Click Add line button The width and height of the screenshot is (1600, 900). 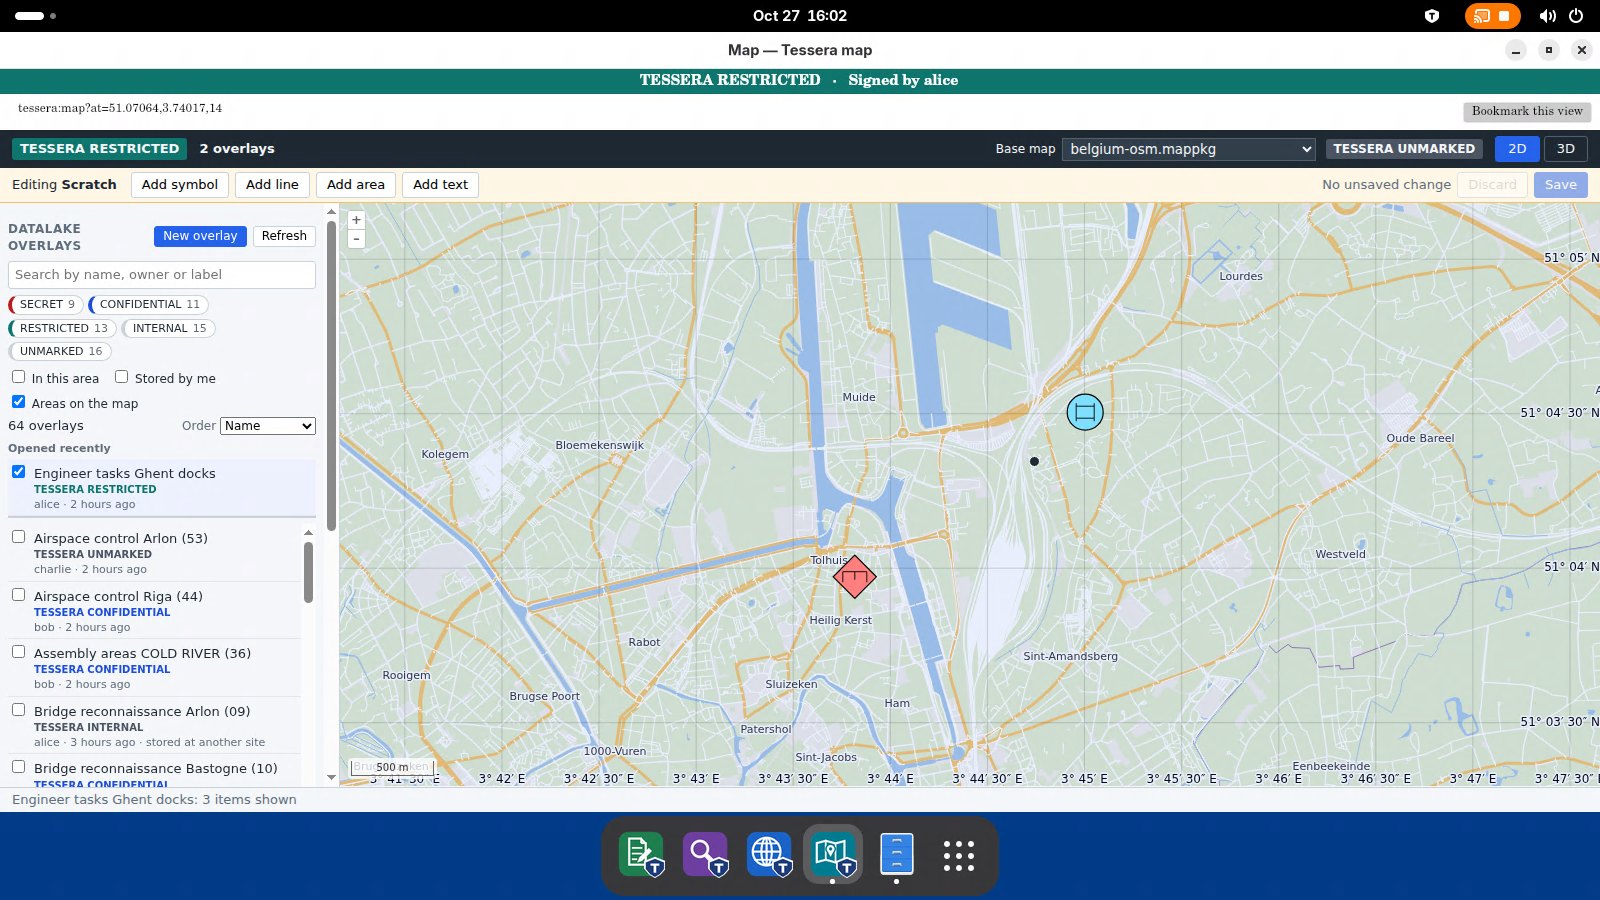click(x=272, y=185)
